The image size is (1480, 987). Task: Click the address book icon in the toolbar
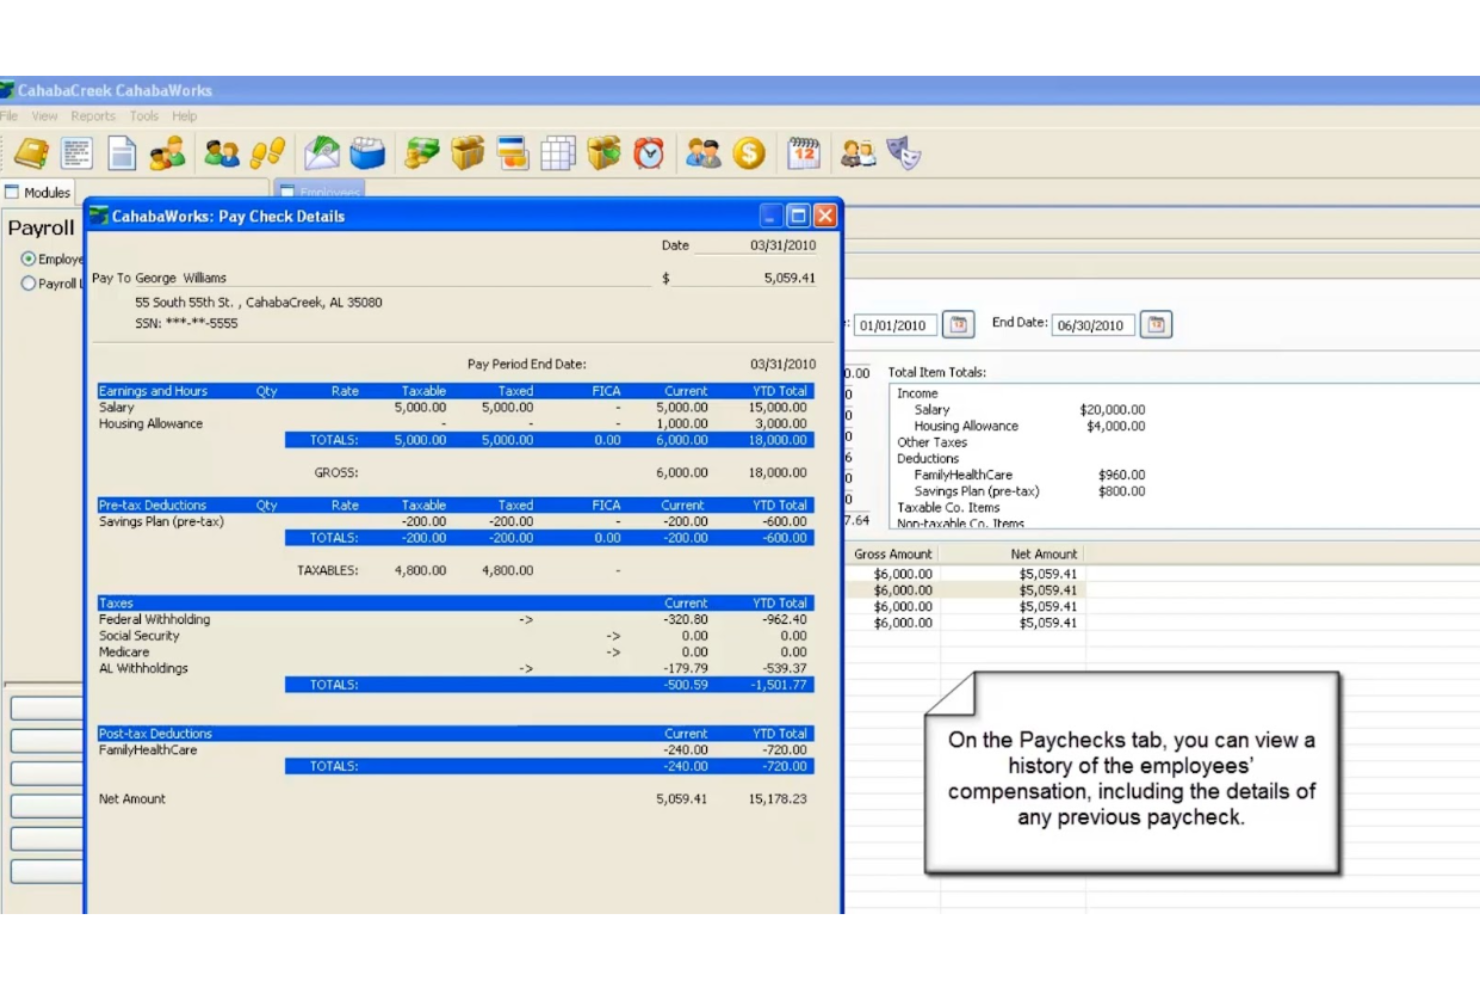tap(31, 153)
